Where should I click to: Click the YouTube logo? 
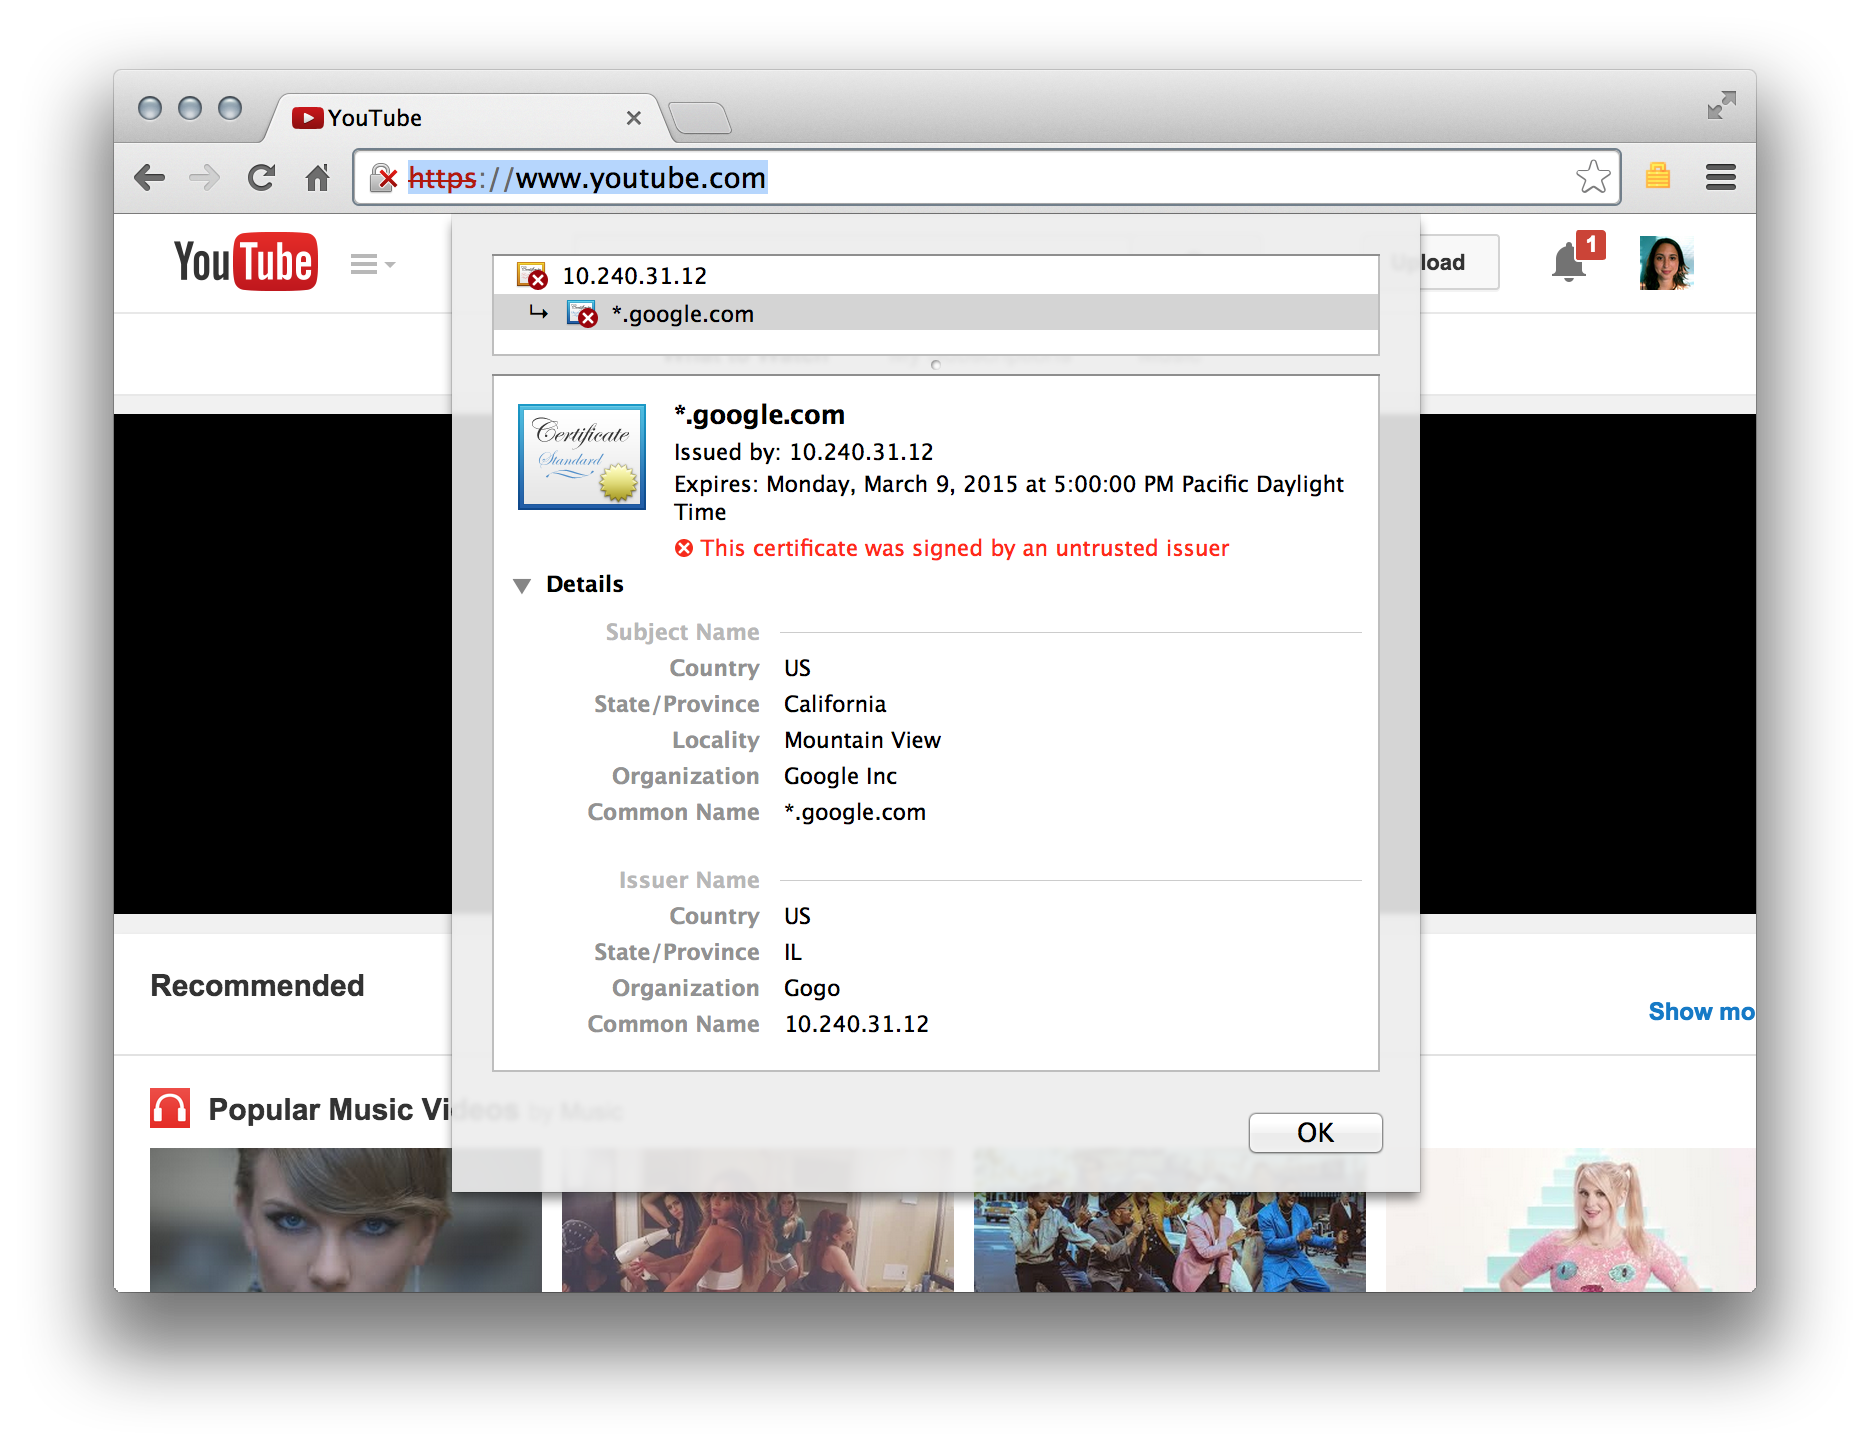tap(246, 262)
